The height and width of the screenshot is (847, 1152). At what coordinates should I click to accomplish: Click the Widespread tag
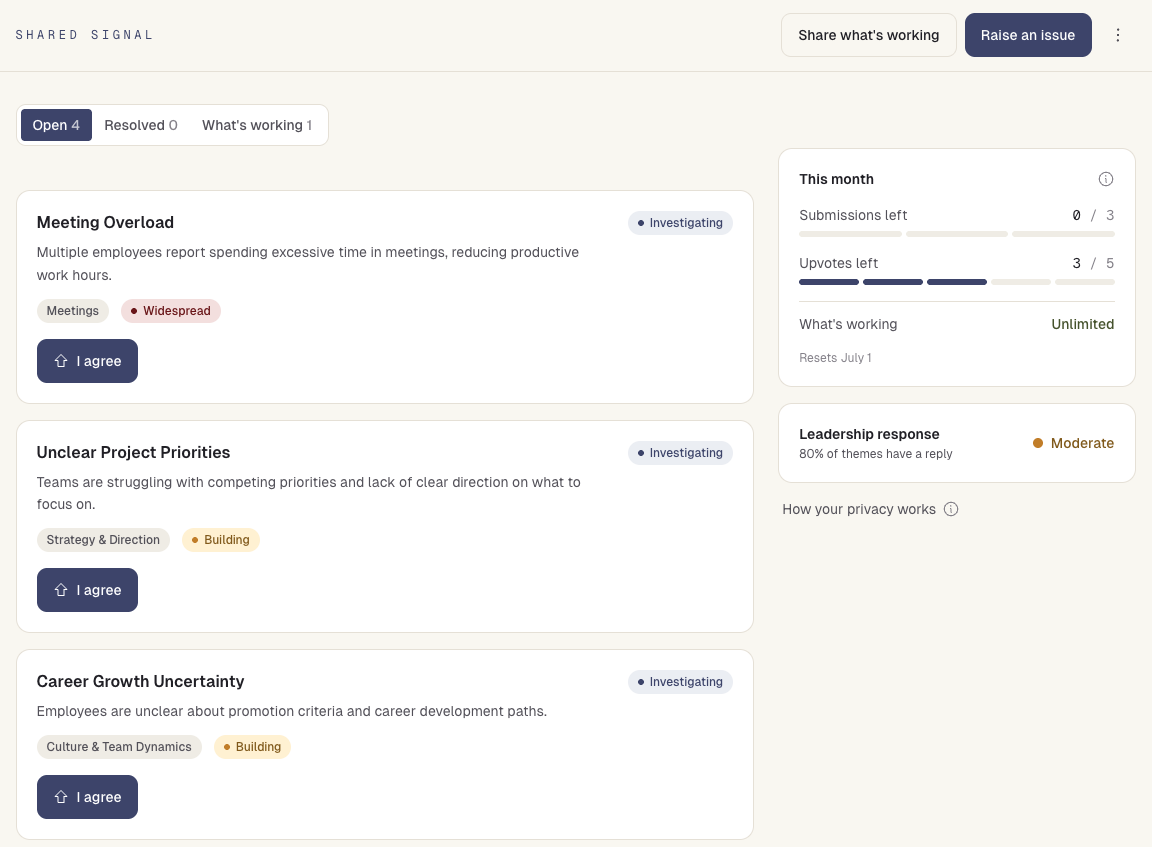coord(170,311)
